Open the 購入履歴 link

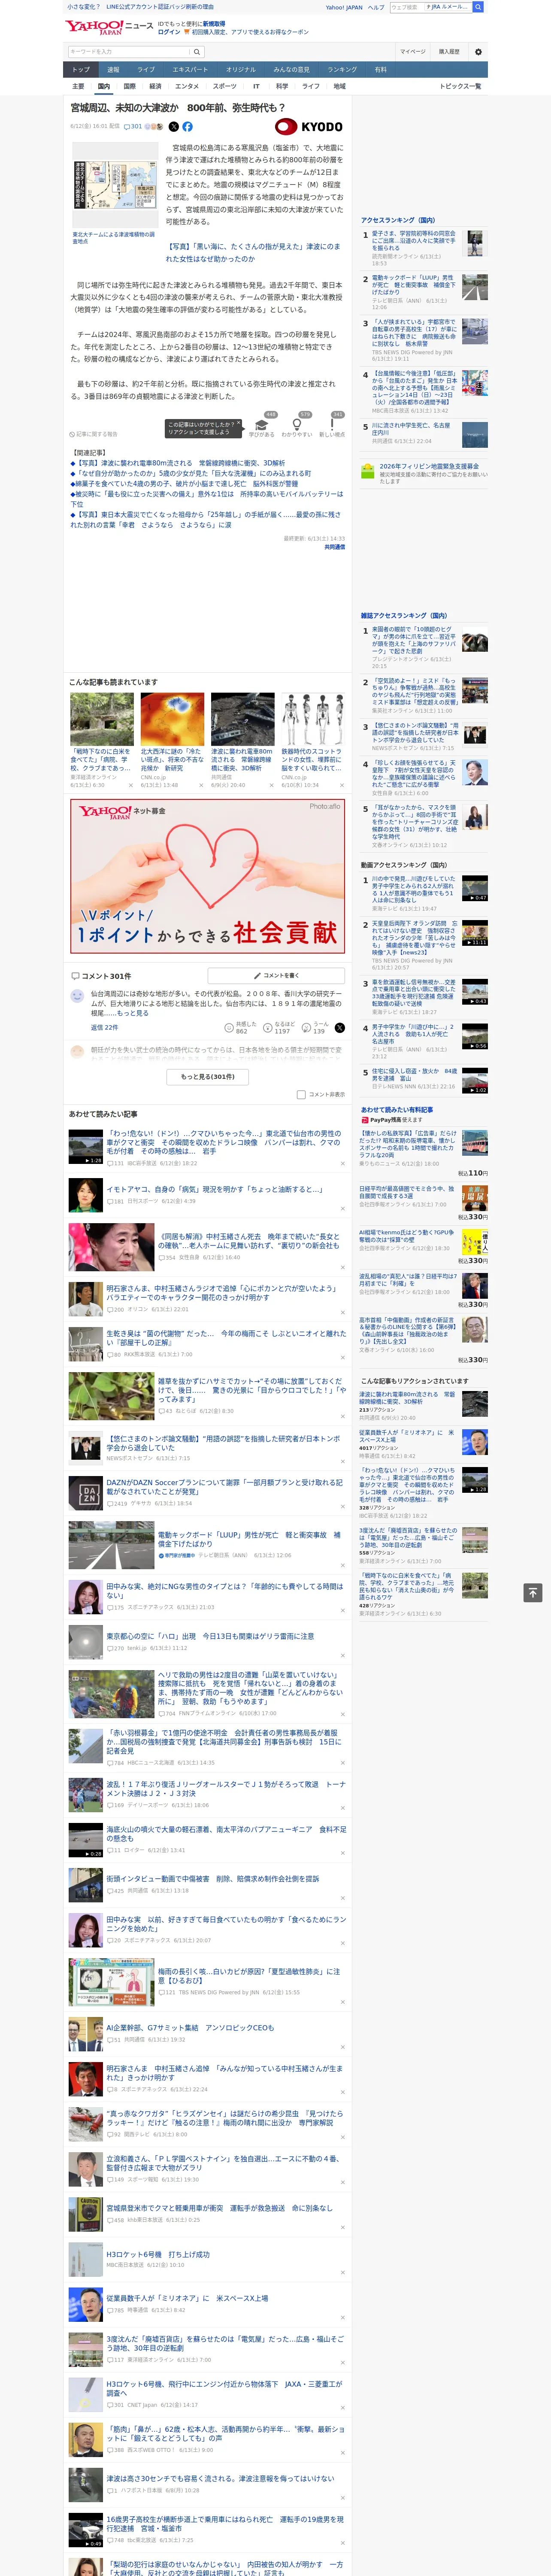tap(449, 52)
